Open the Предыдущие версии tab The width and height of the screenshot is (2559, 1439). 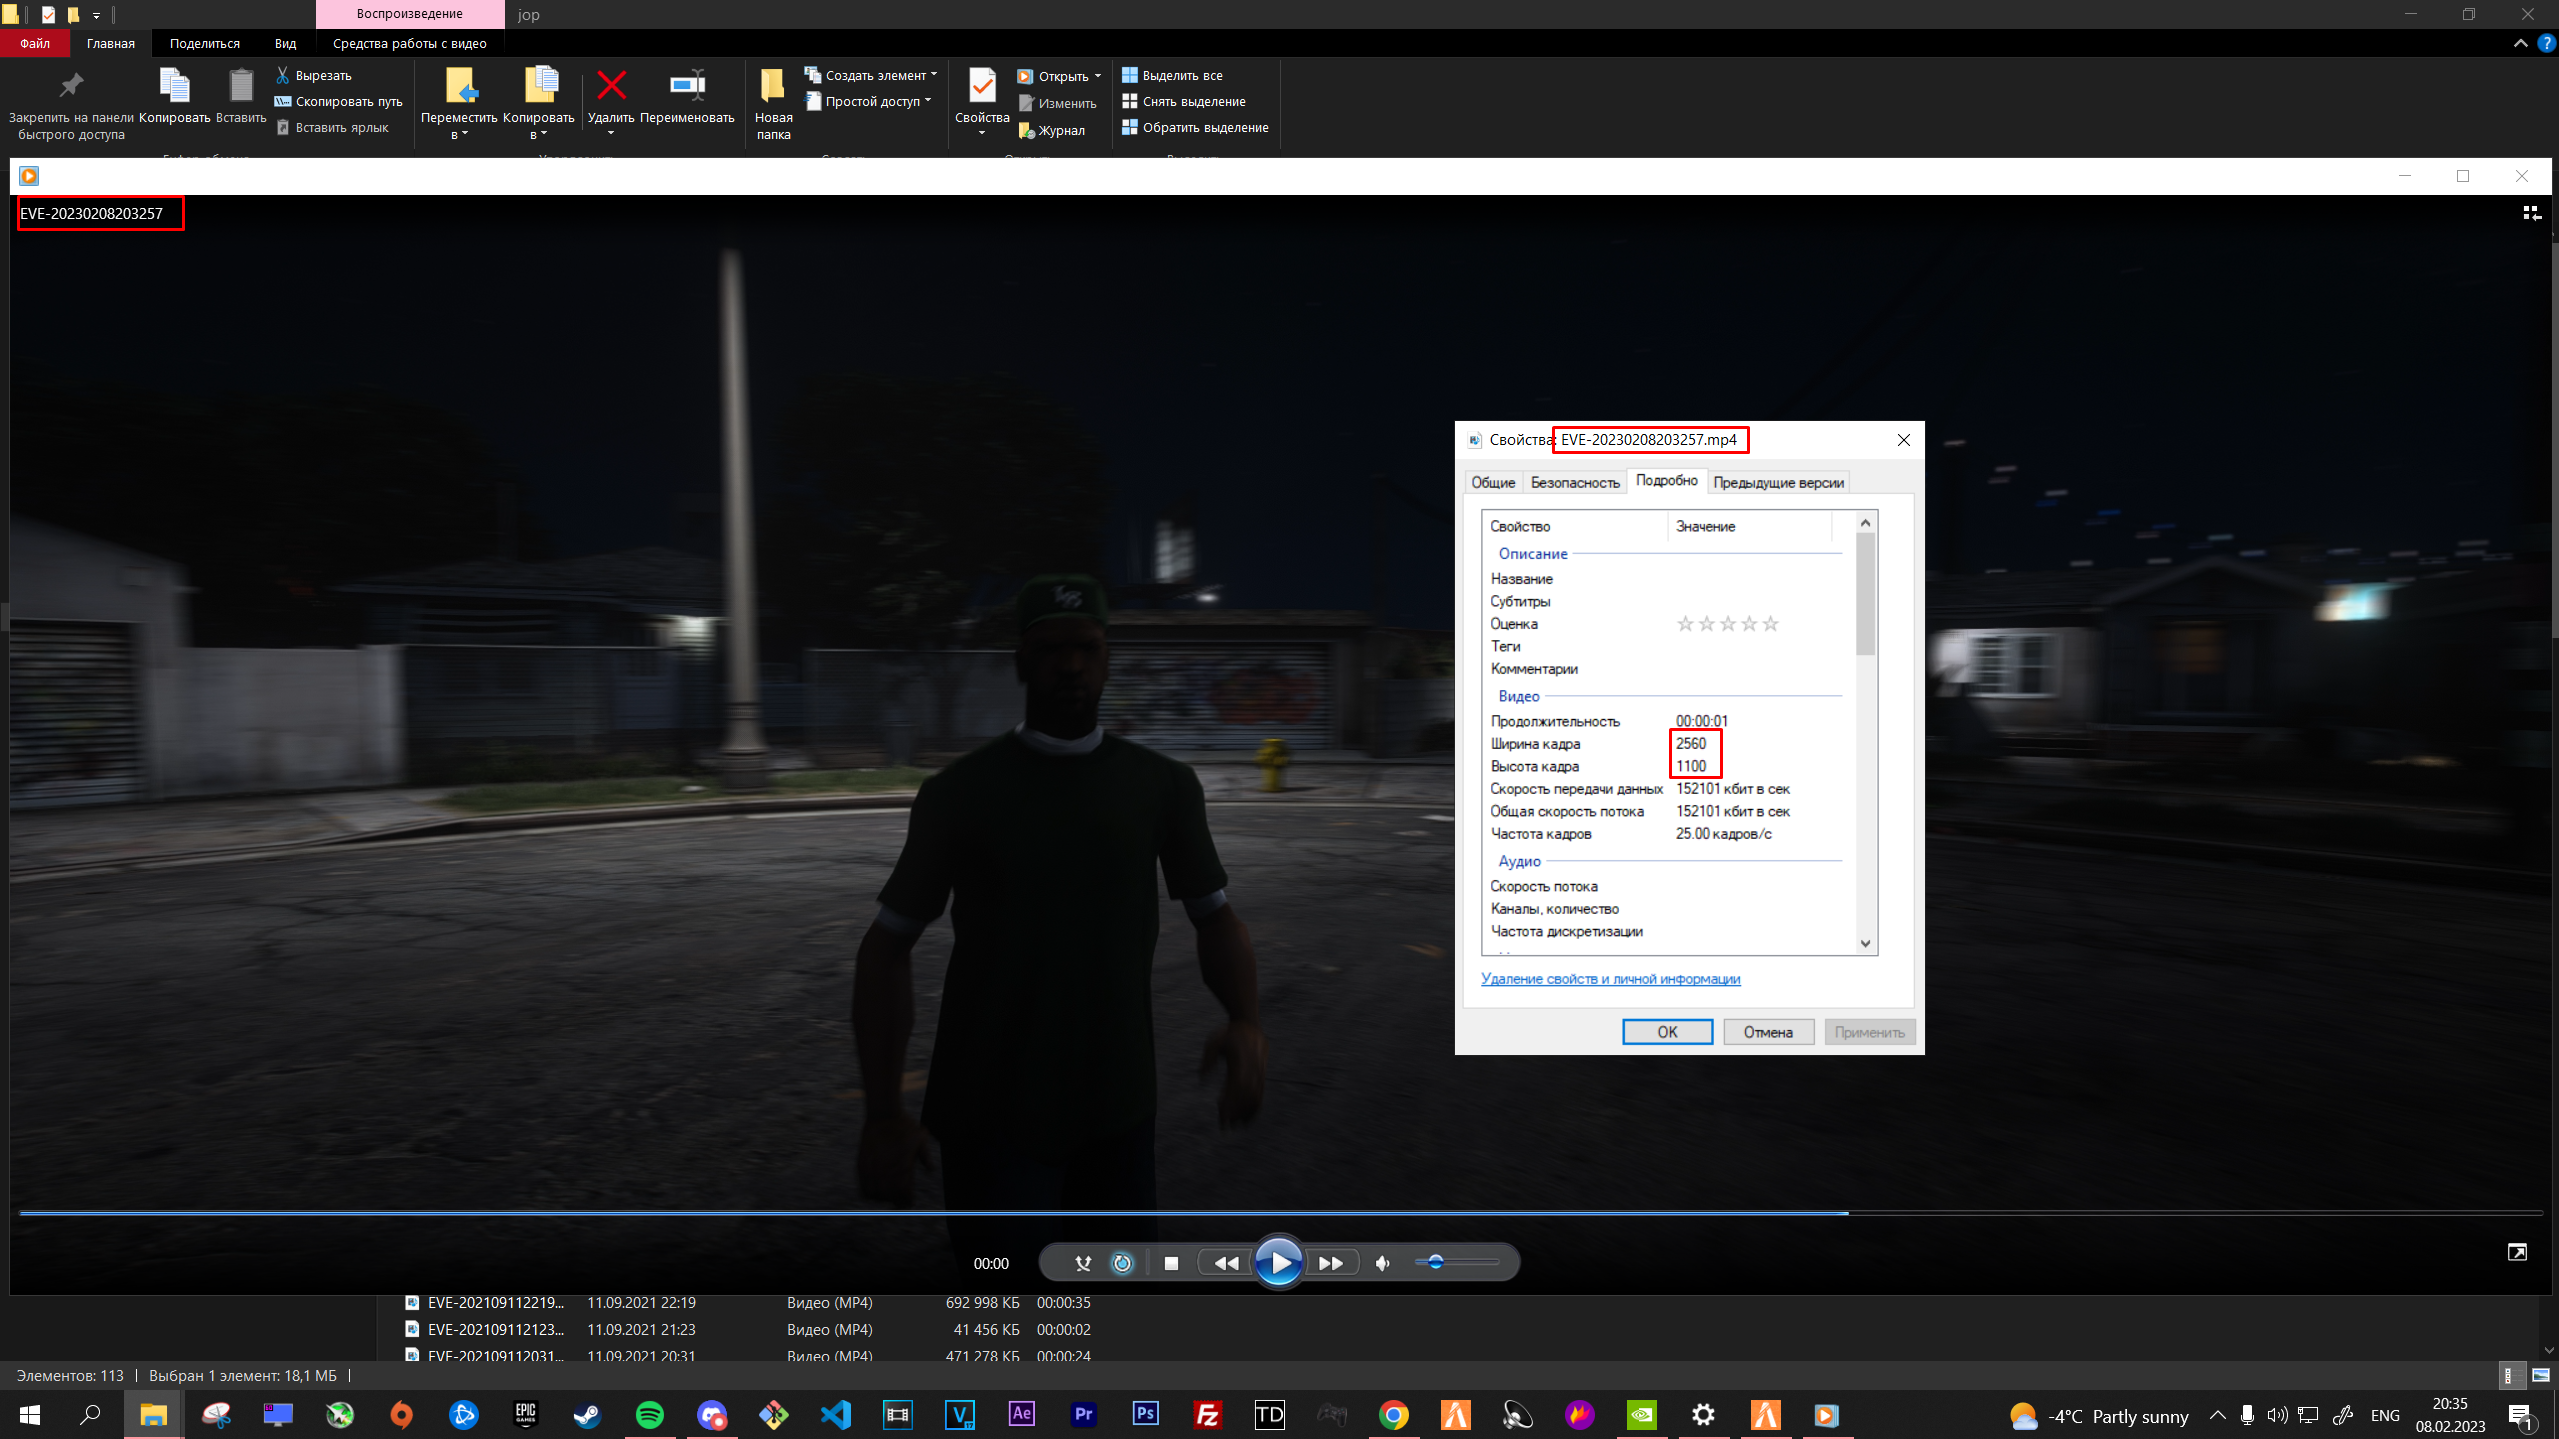[x=1778, y=482]
